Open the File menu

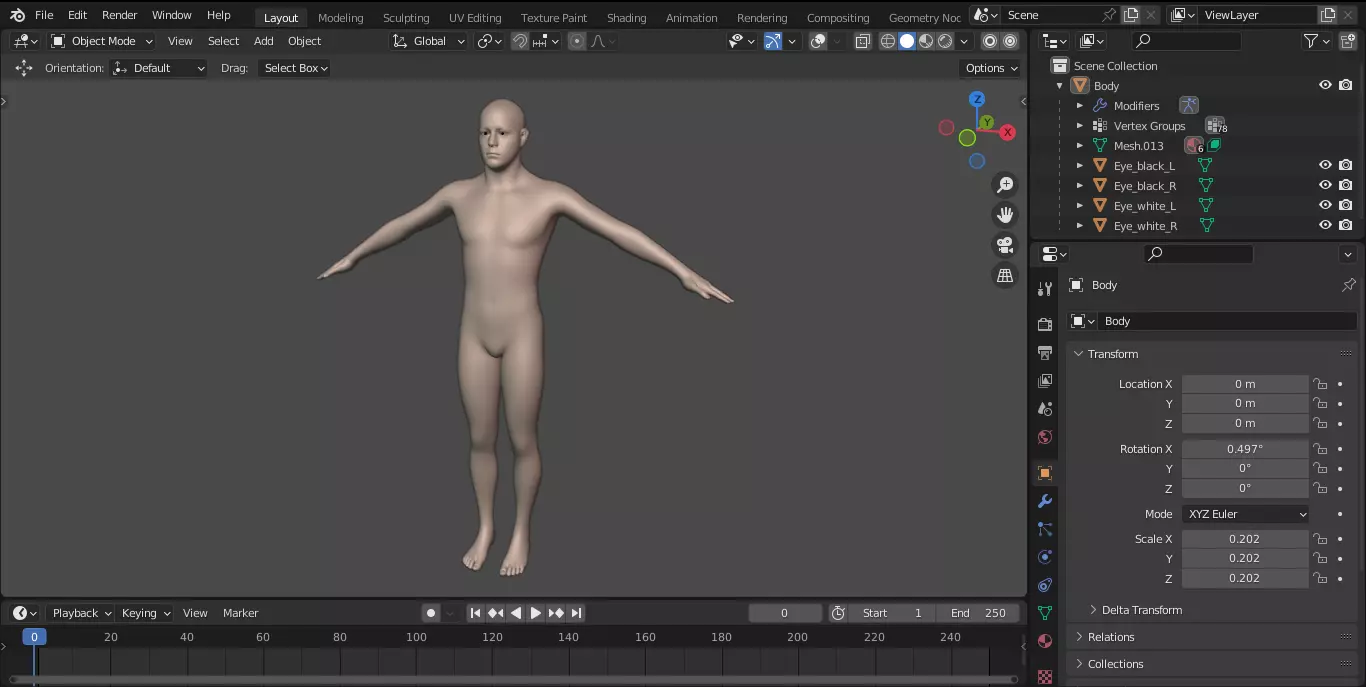(44, 15)
